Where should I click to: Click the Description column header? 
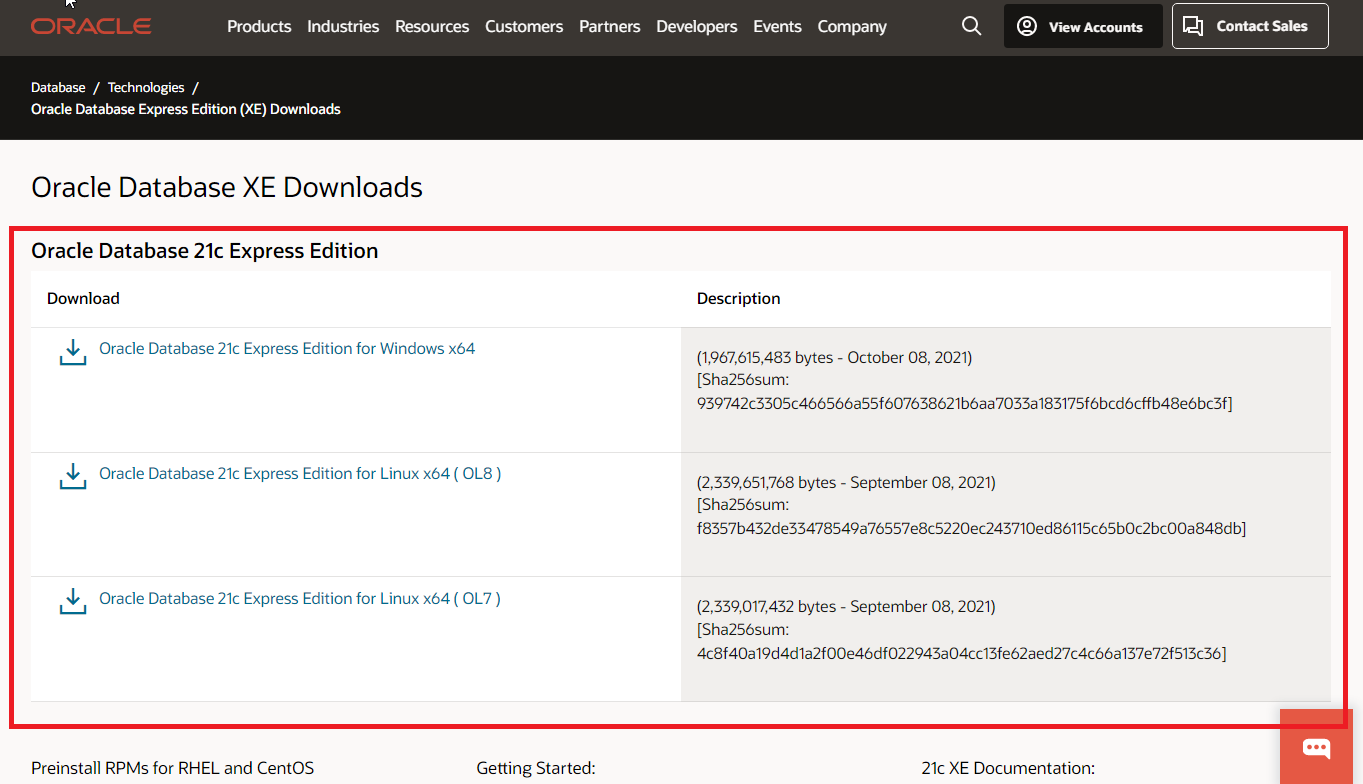pos(738,299)
